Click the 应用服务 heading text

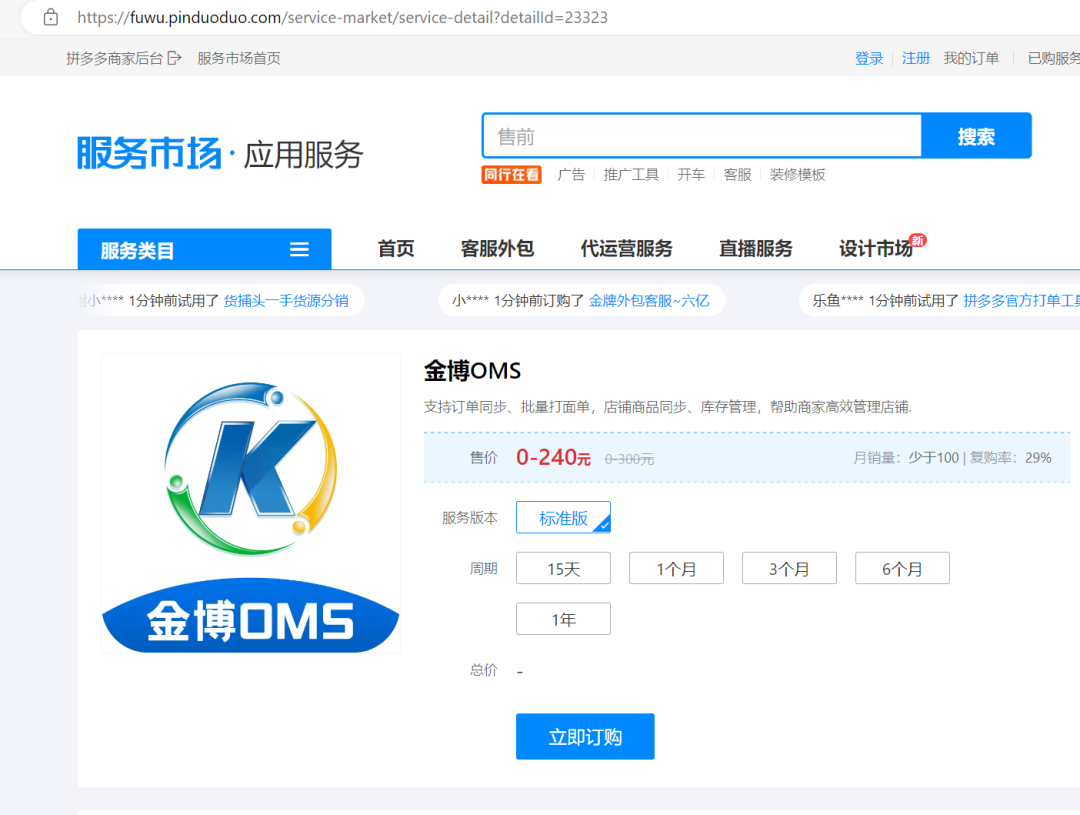(303, 154)
